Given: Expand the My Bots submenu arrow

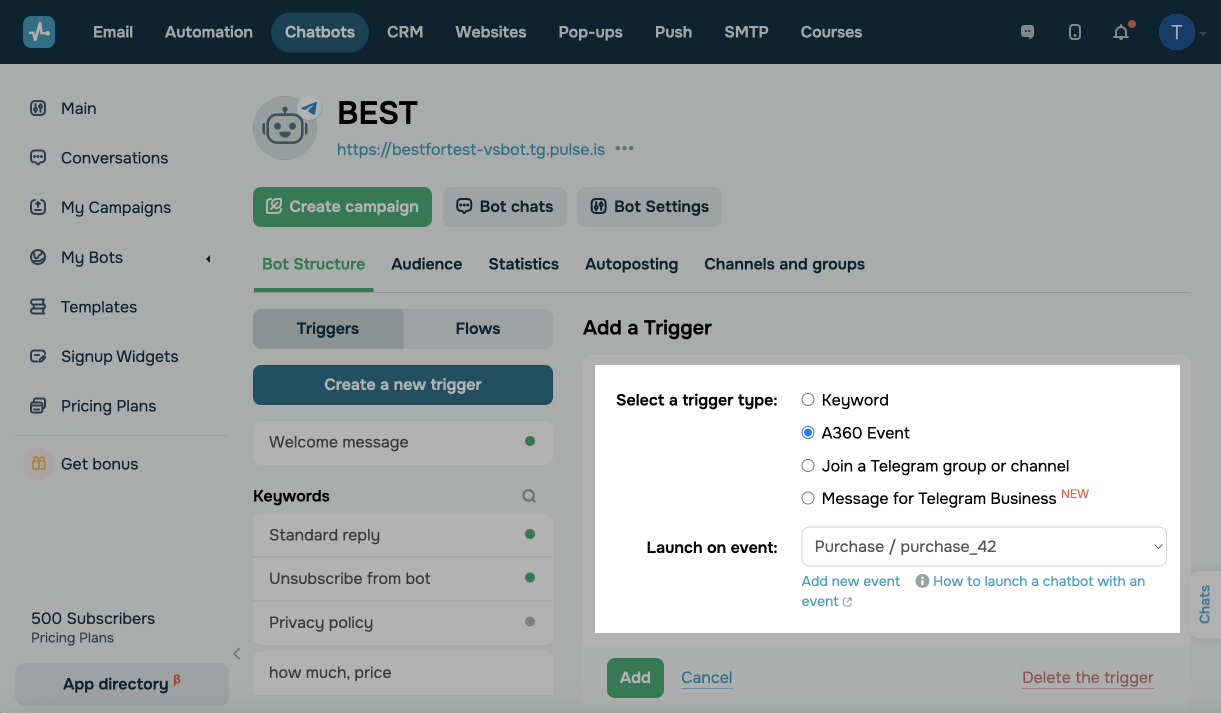Looking at the screenshot, I should 208,258.
